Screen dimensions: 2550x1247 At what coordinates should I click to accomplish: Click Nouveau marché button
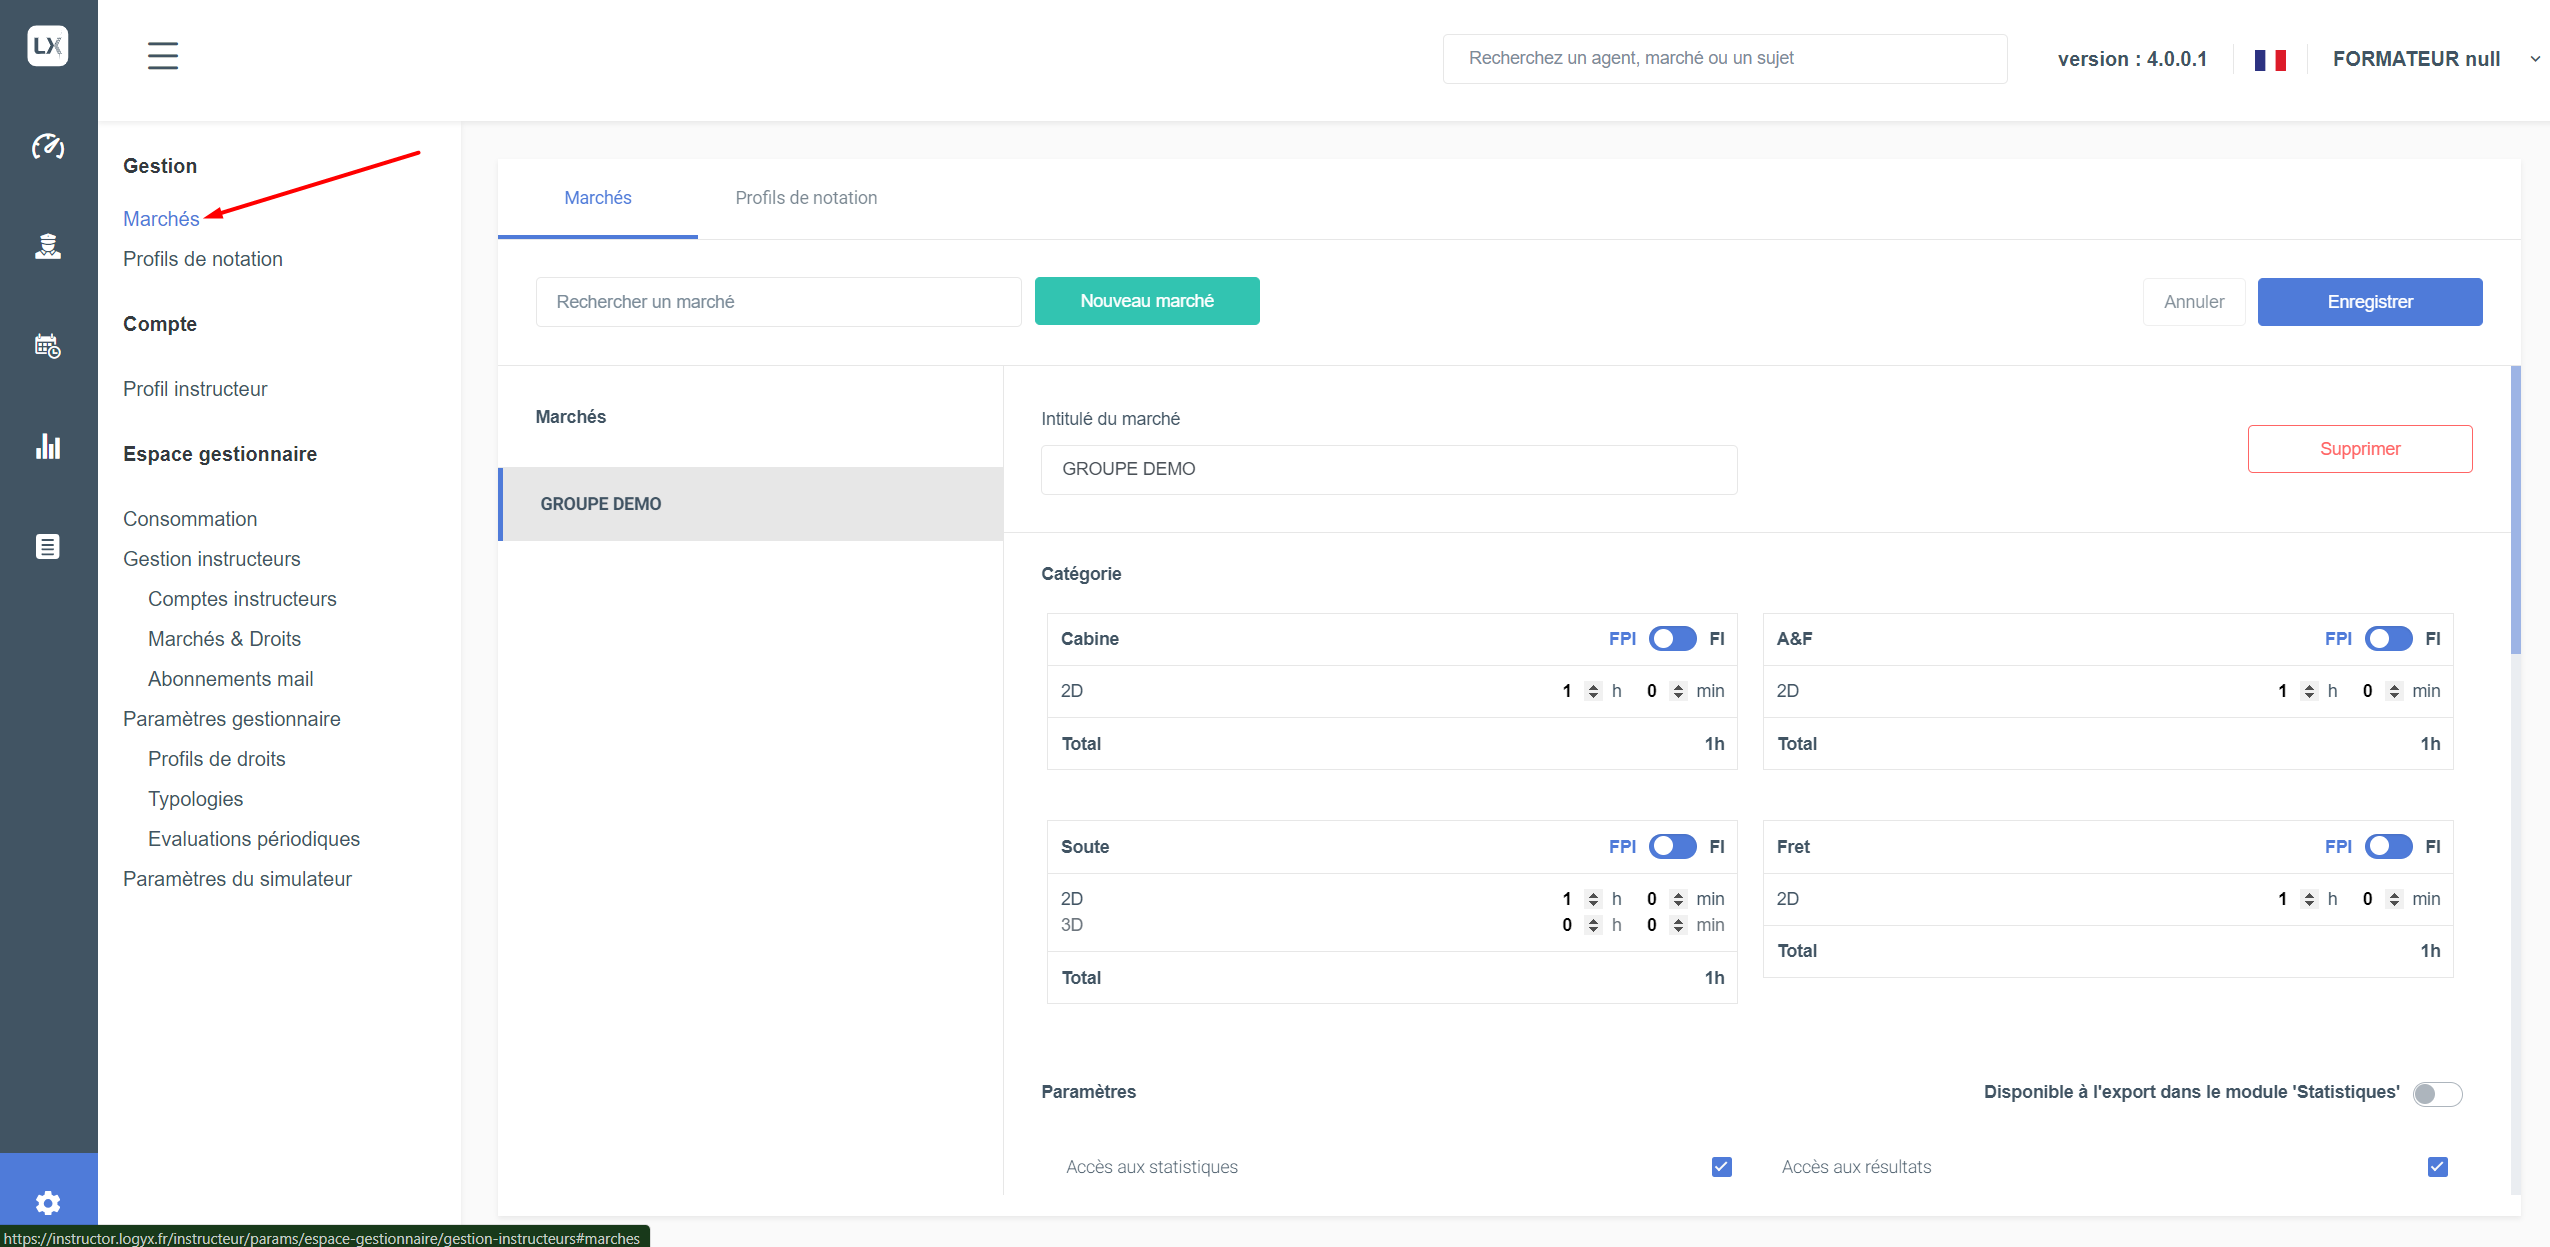pyautogui.click(x=1147, y=301)
